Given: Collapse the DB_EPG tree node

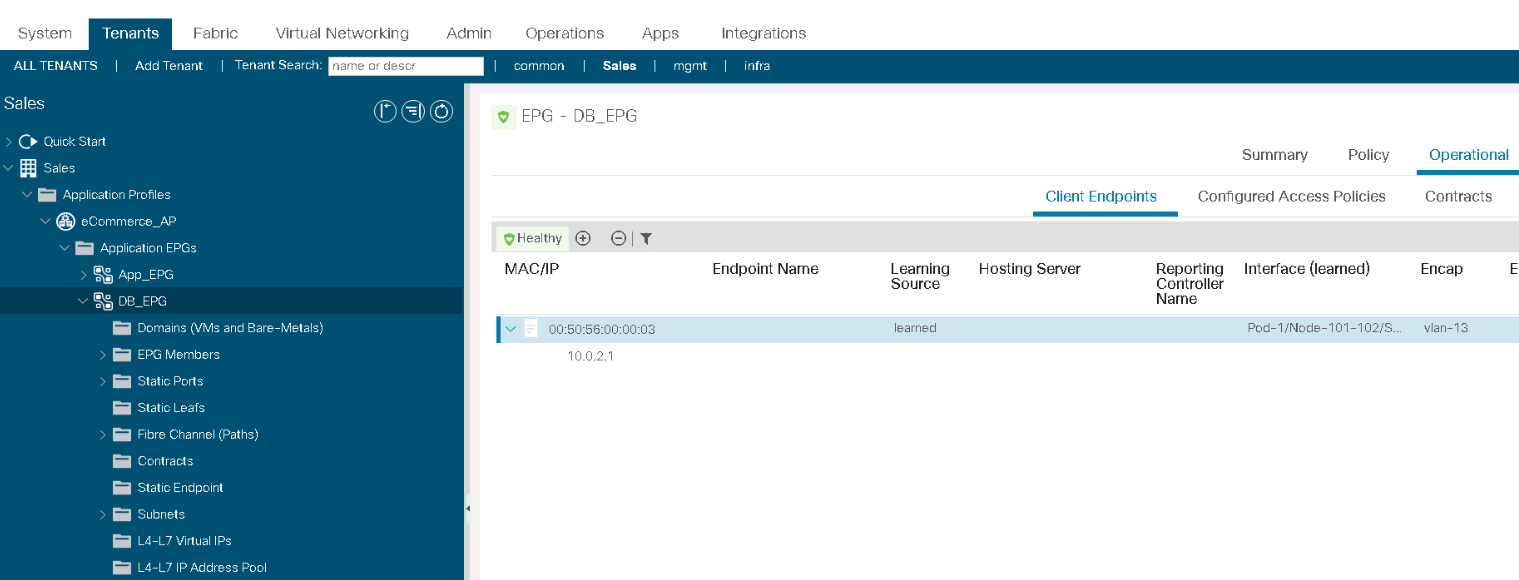Looking at the screenshot, I should pyautogui.click(x=83, y=301).
